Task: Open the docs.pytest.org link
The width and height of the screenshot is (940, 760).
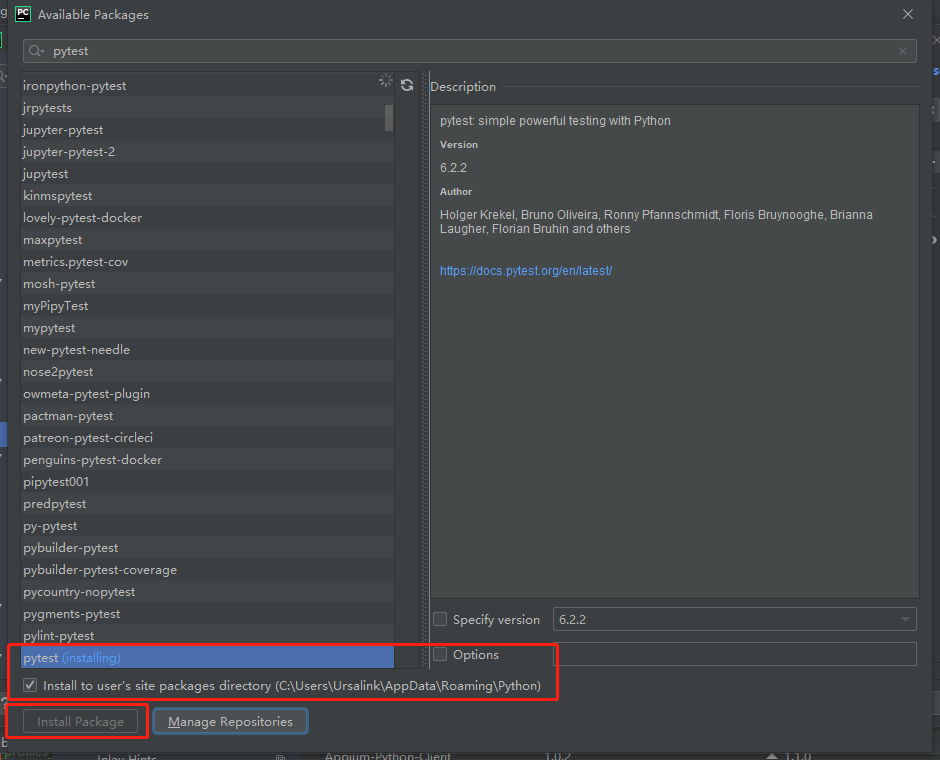Action: pyautogui.click(x=526, y=271)
